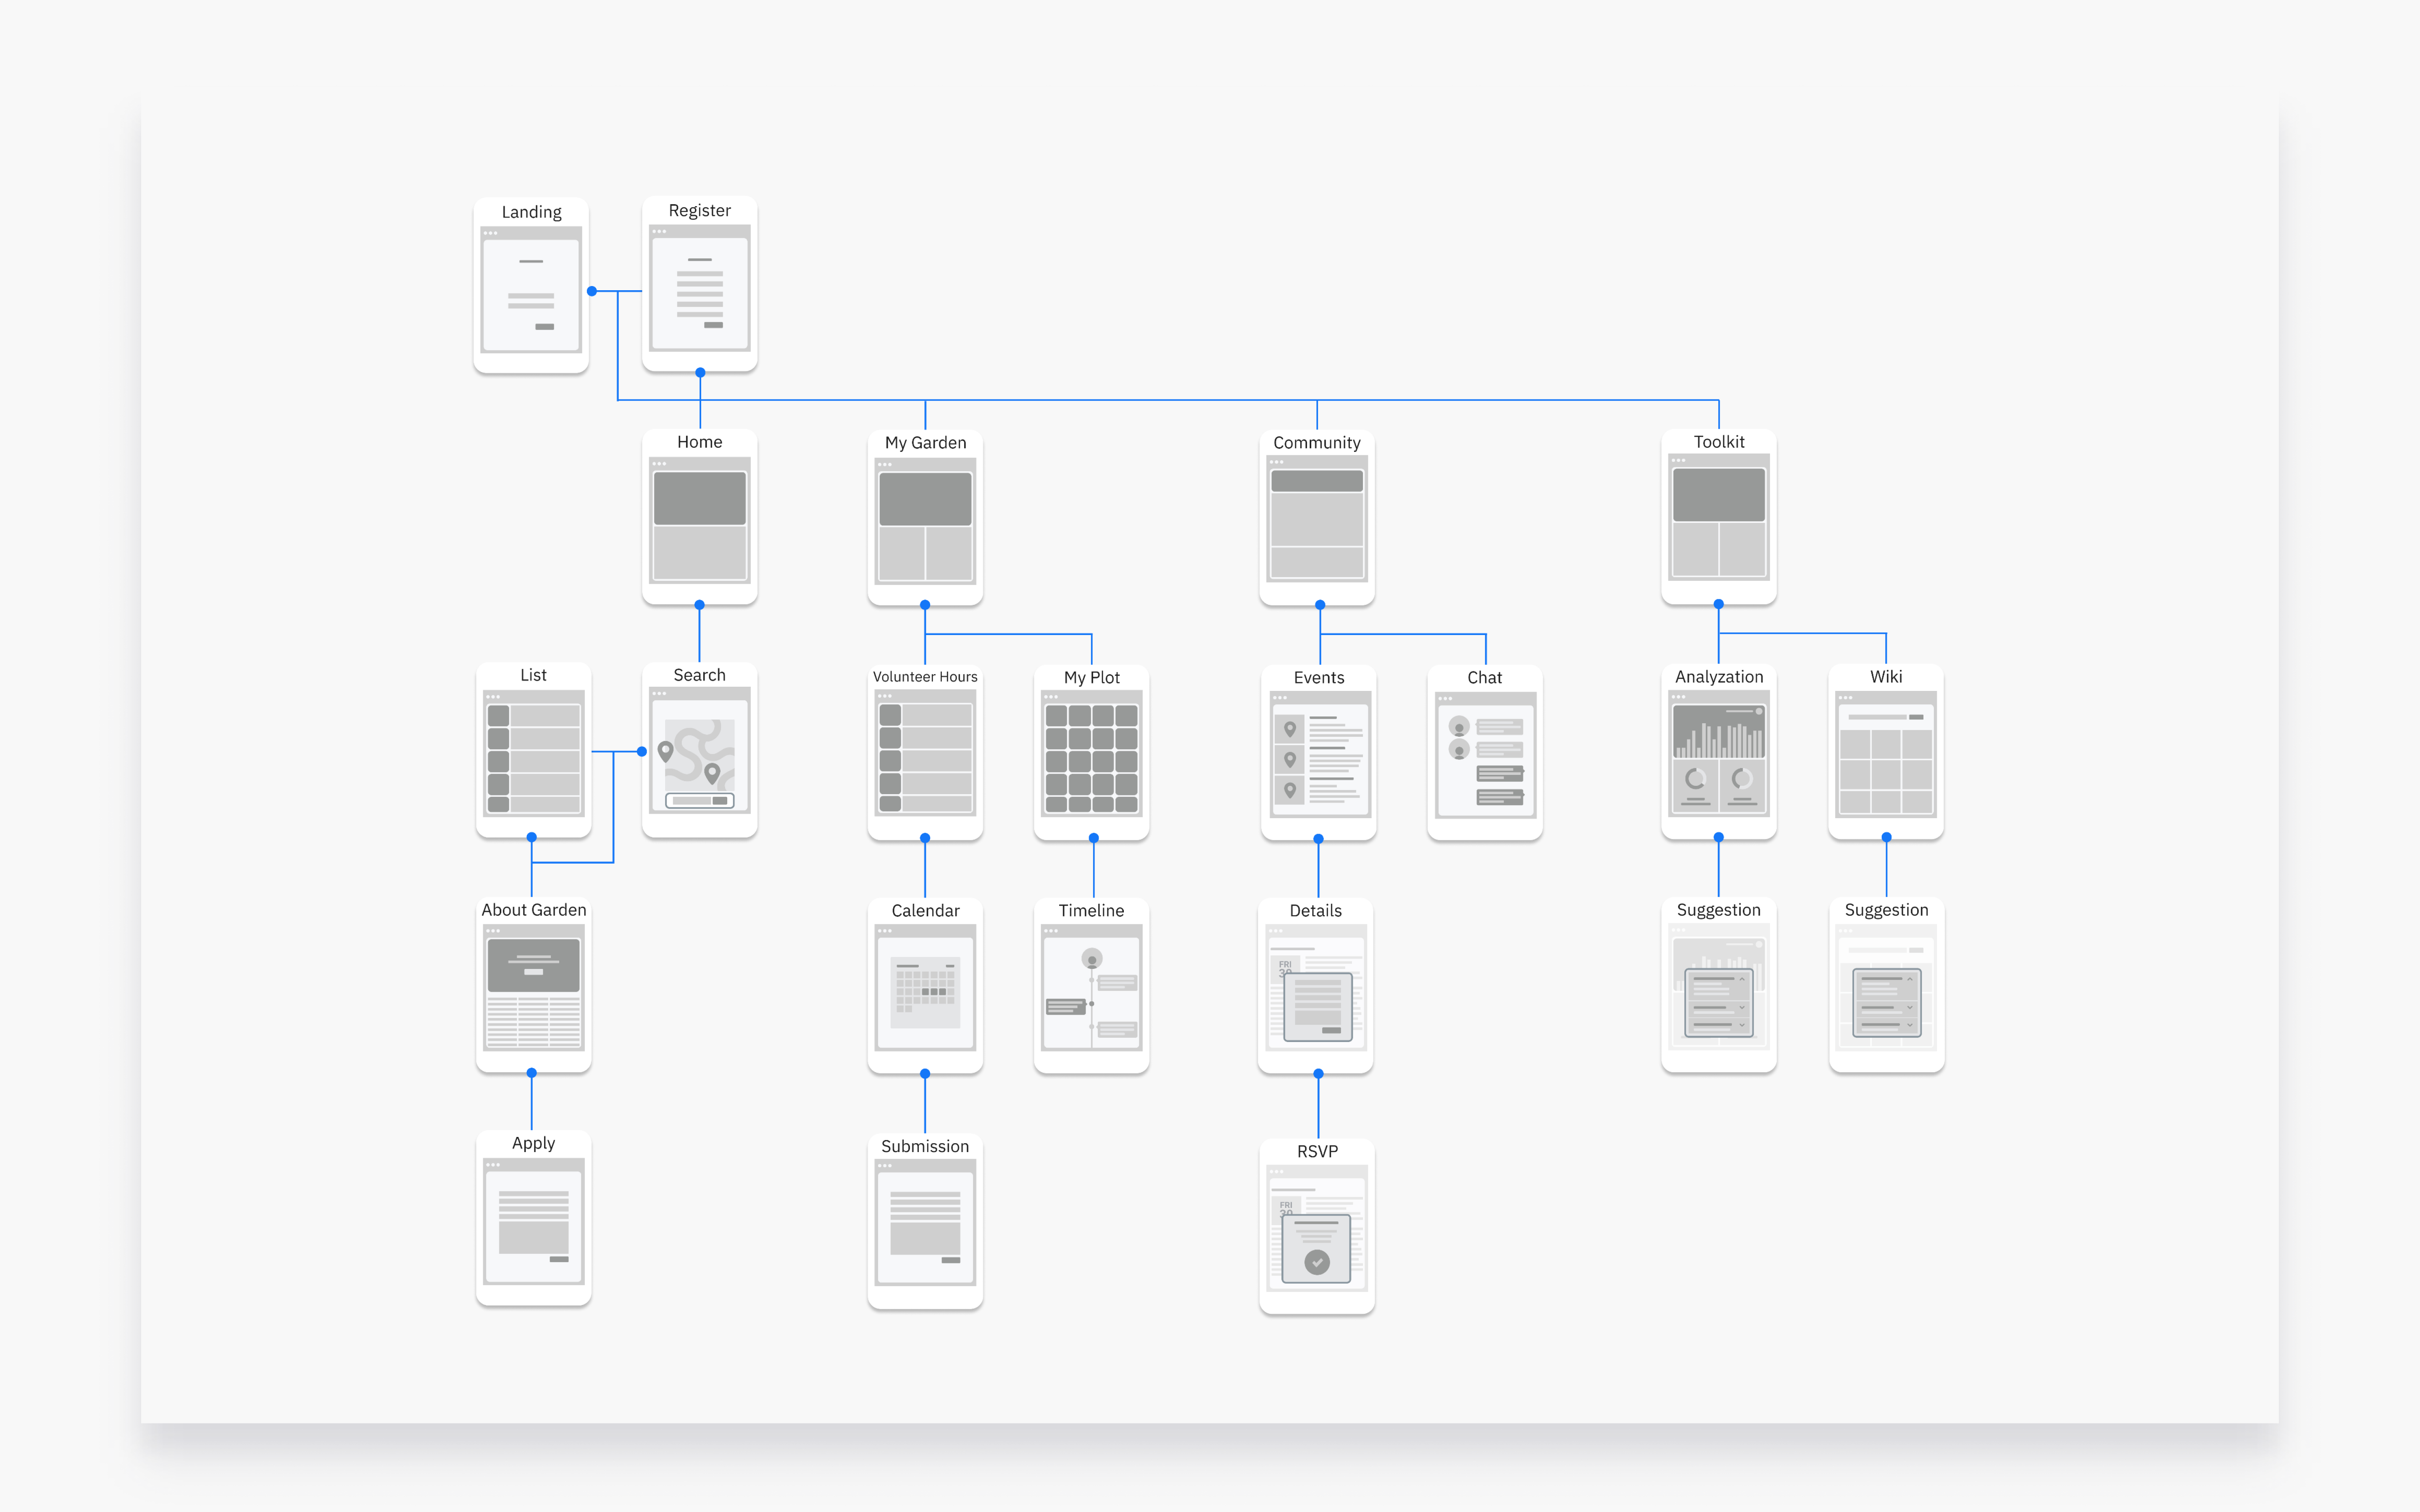
Task: Select the 'Chat' label text
Action: pos(1485,677)
